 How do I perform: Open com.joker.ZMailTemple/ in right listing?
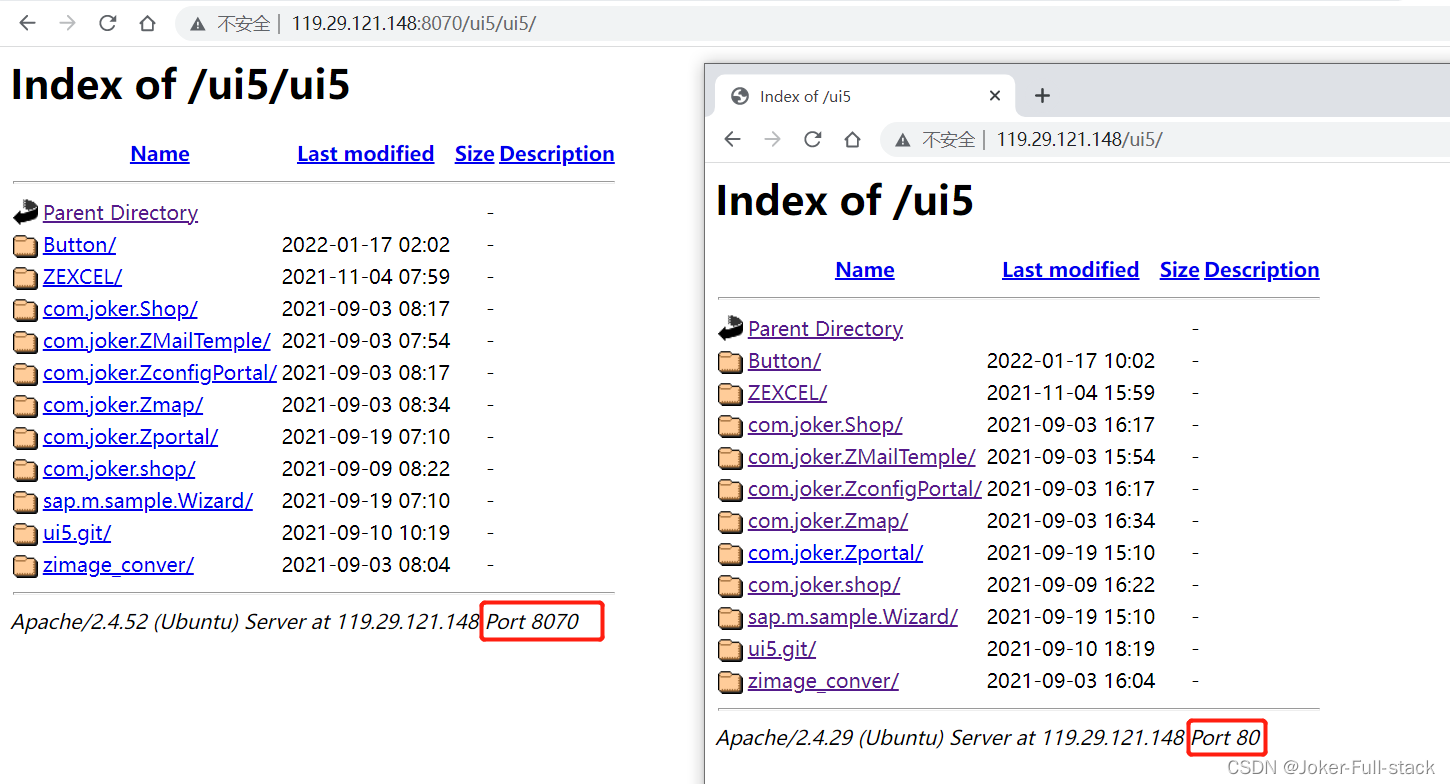861,457
